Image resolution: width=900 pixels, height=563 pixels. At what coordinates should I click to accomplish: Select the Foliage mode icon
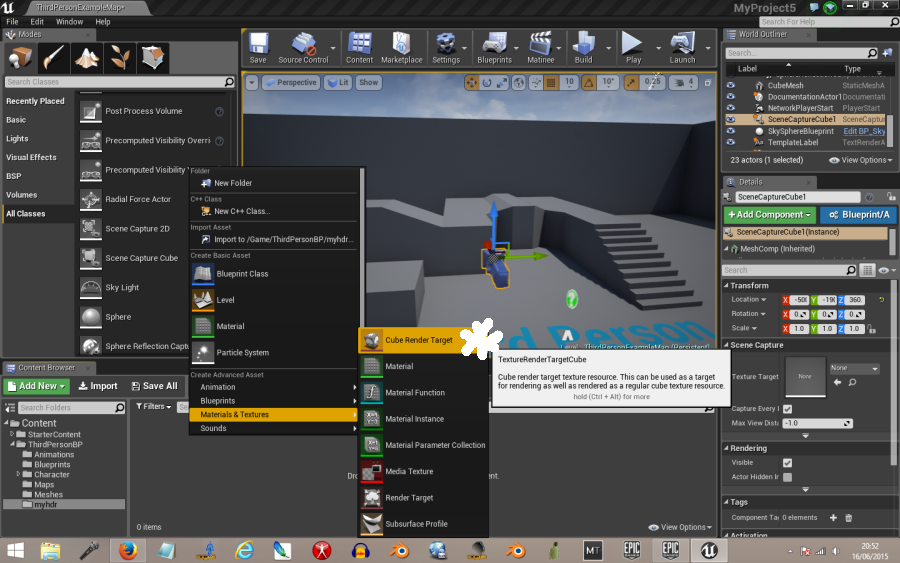pos(120,57)
